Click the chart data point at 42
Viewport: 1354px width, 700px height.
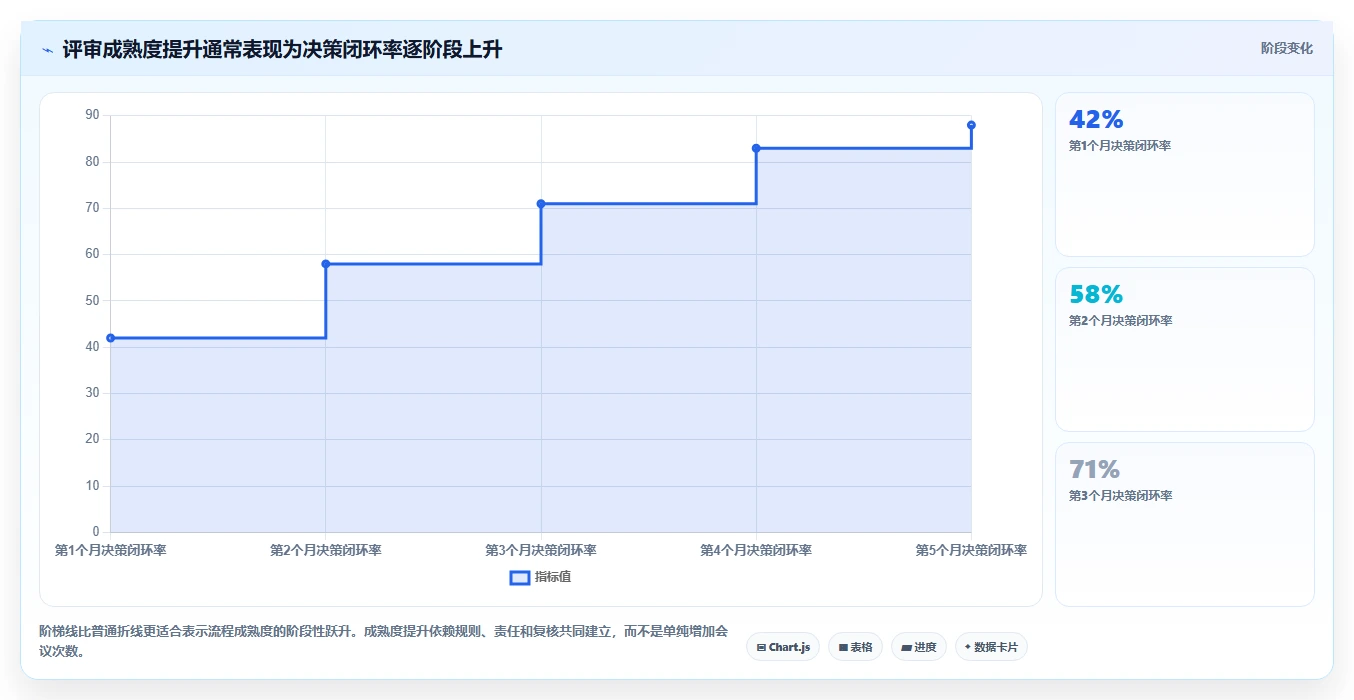click(x=110, y=338)
